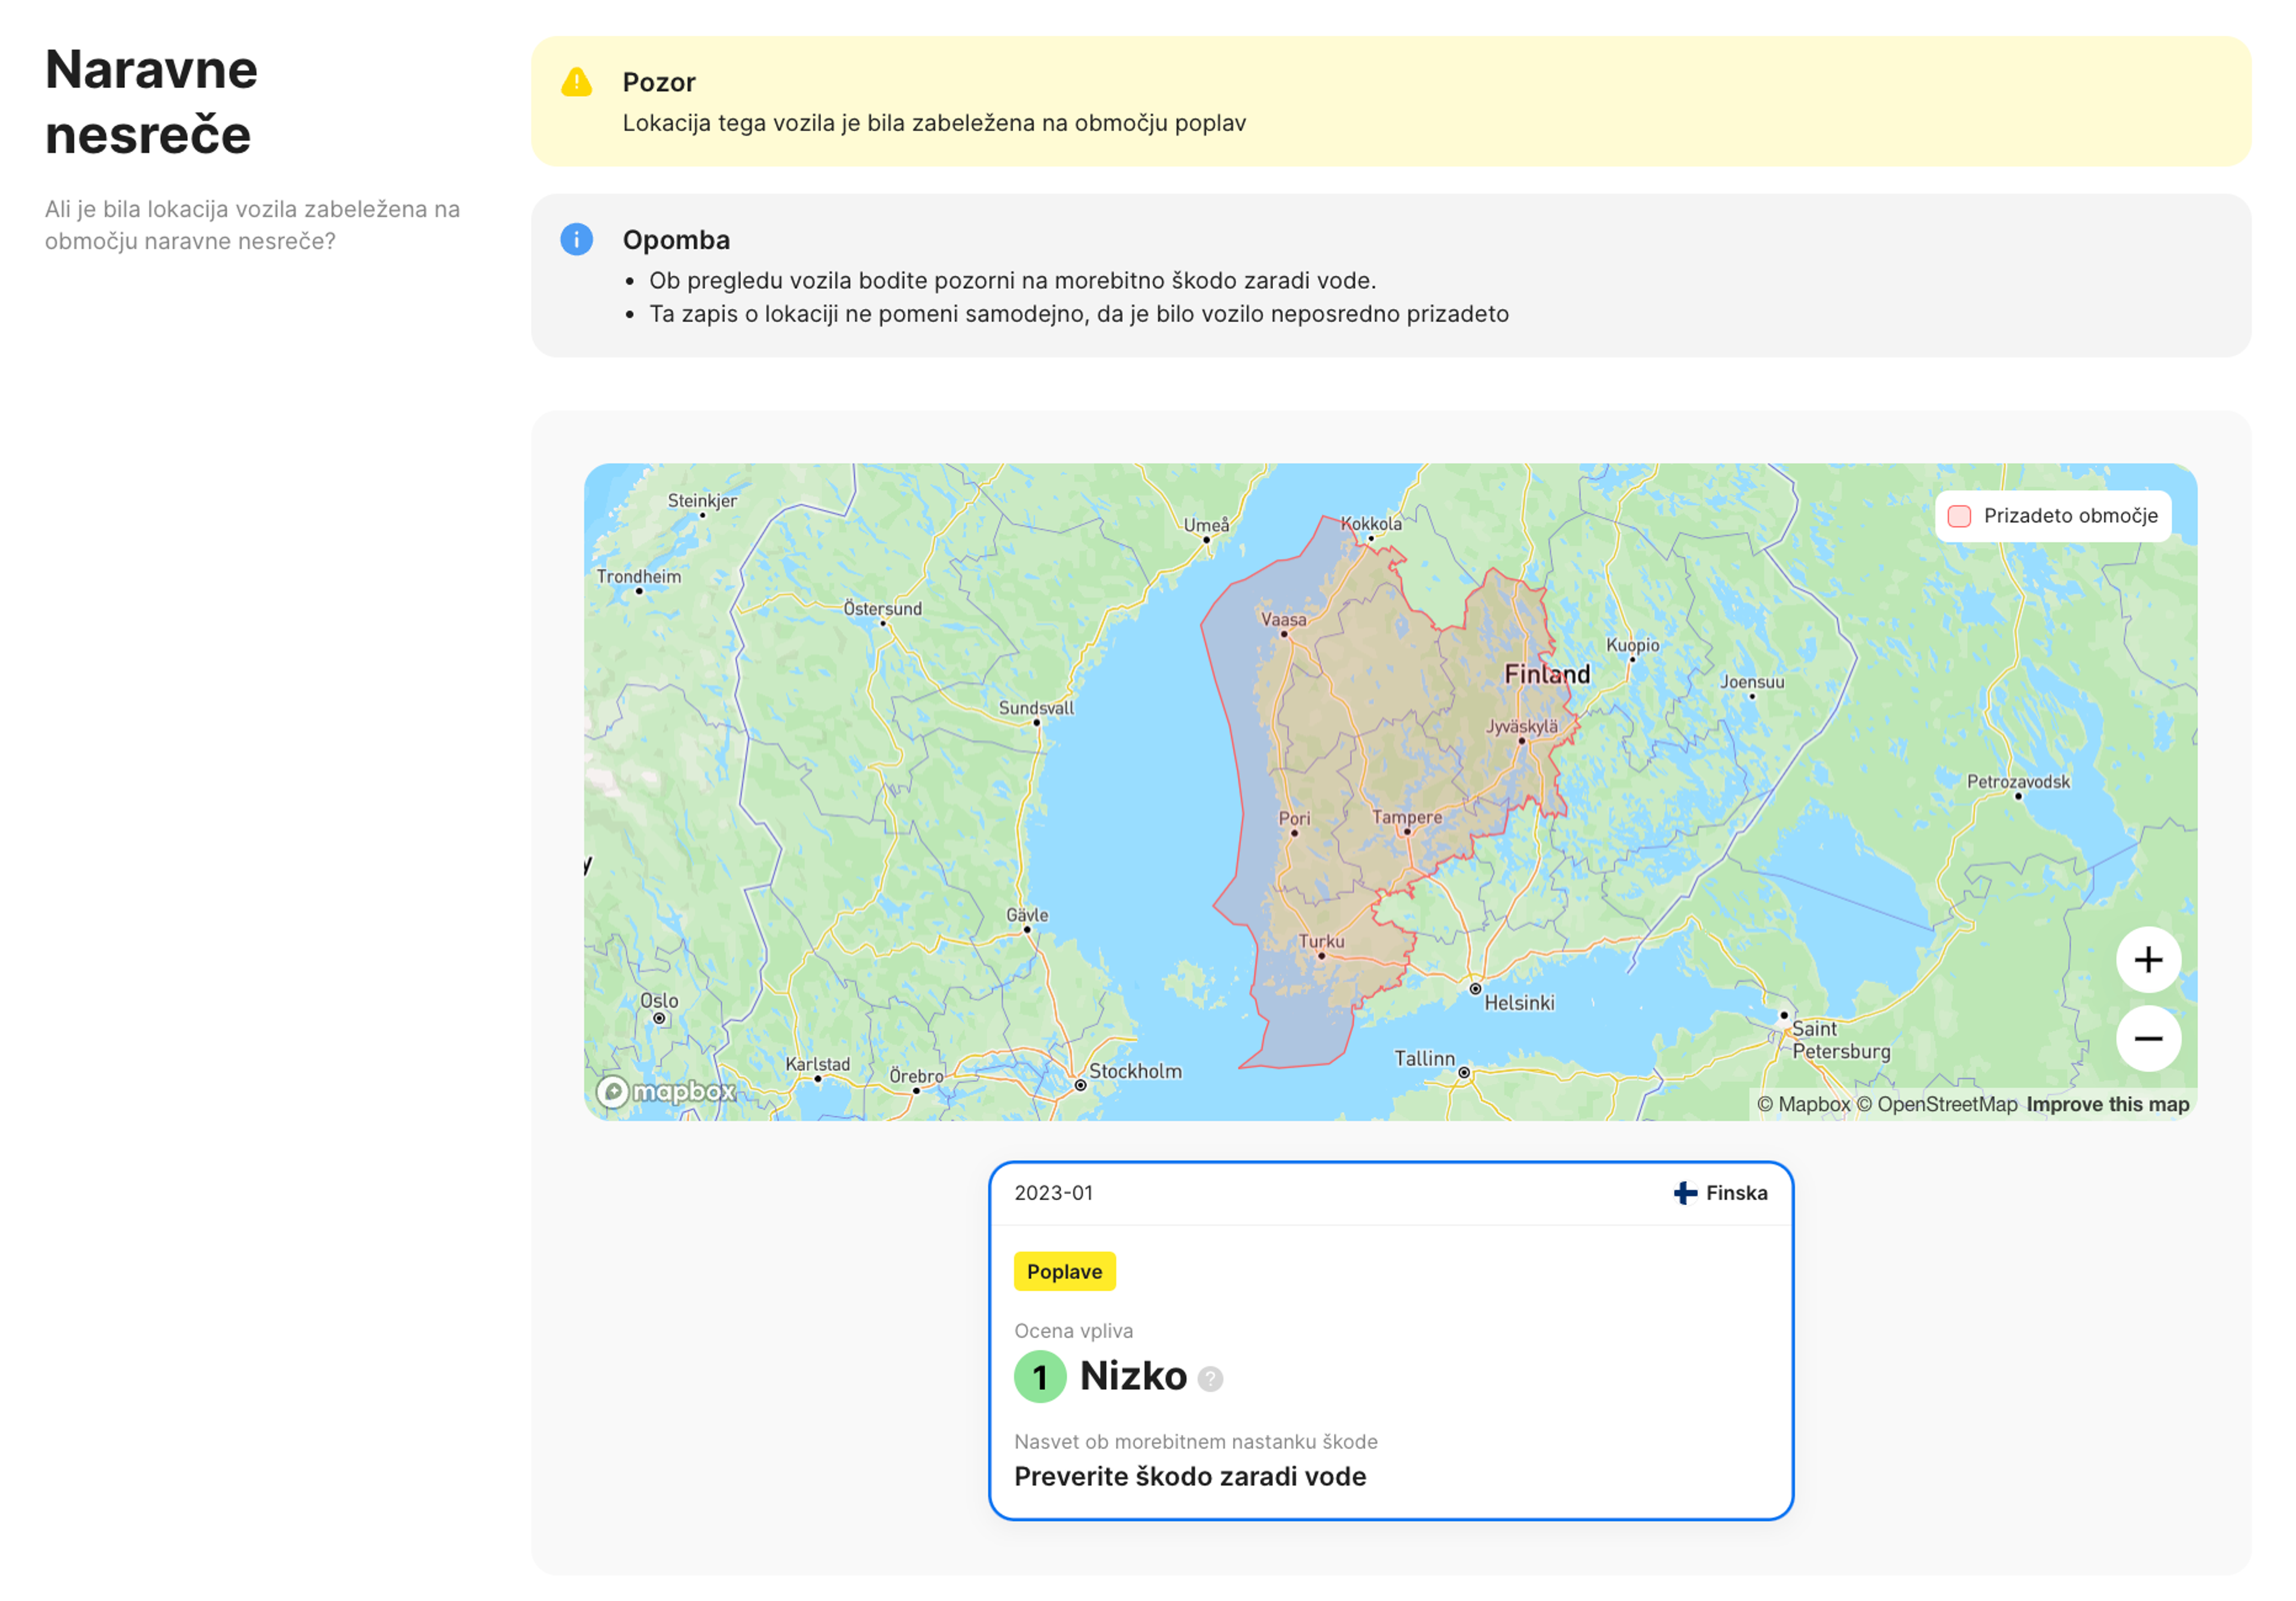This screenshot has width=2296, height=1601.
Task: Click the help question mark beside Nizko
Action: click(x=1210, y=1379)
